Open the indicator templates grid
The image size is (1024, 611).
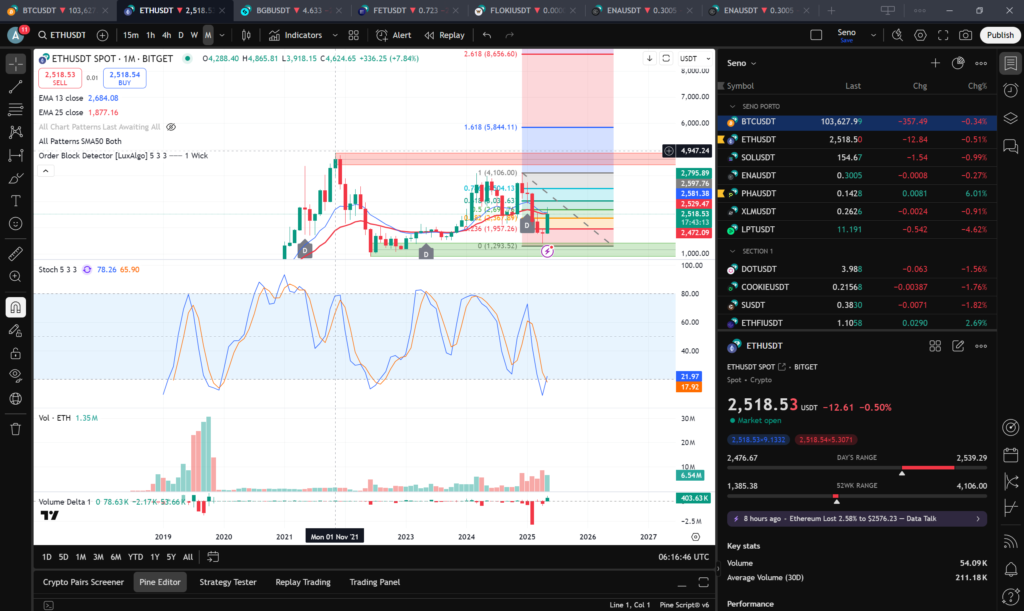click(x=353, y=35)
